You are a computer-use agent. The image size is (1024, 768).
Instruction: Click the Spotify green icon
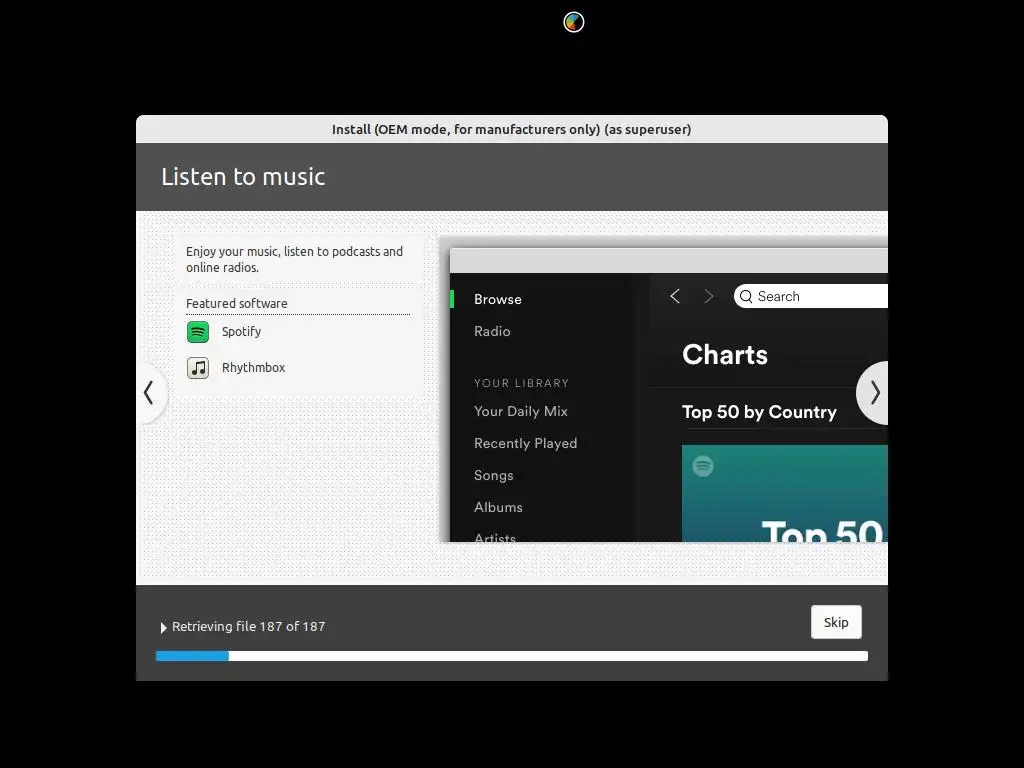tap(198, 332)
